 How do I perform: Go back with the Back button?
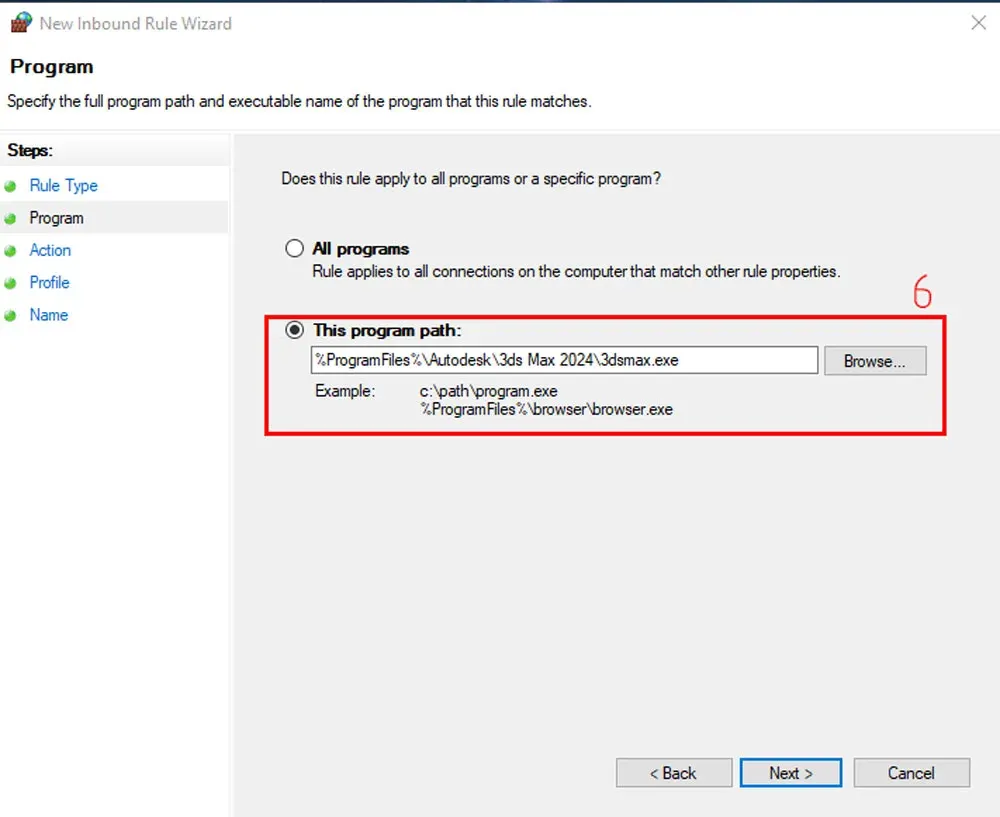(x=673, y=773)
